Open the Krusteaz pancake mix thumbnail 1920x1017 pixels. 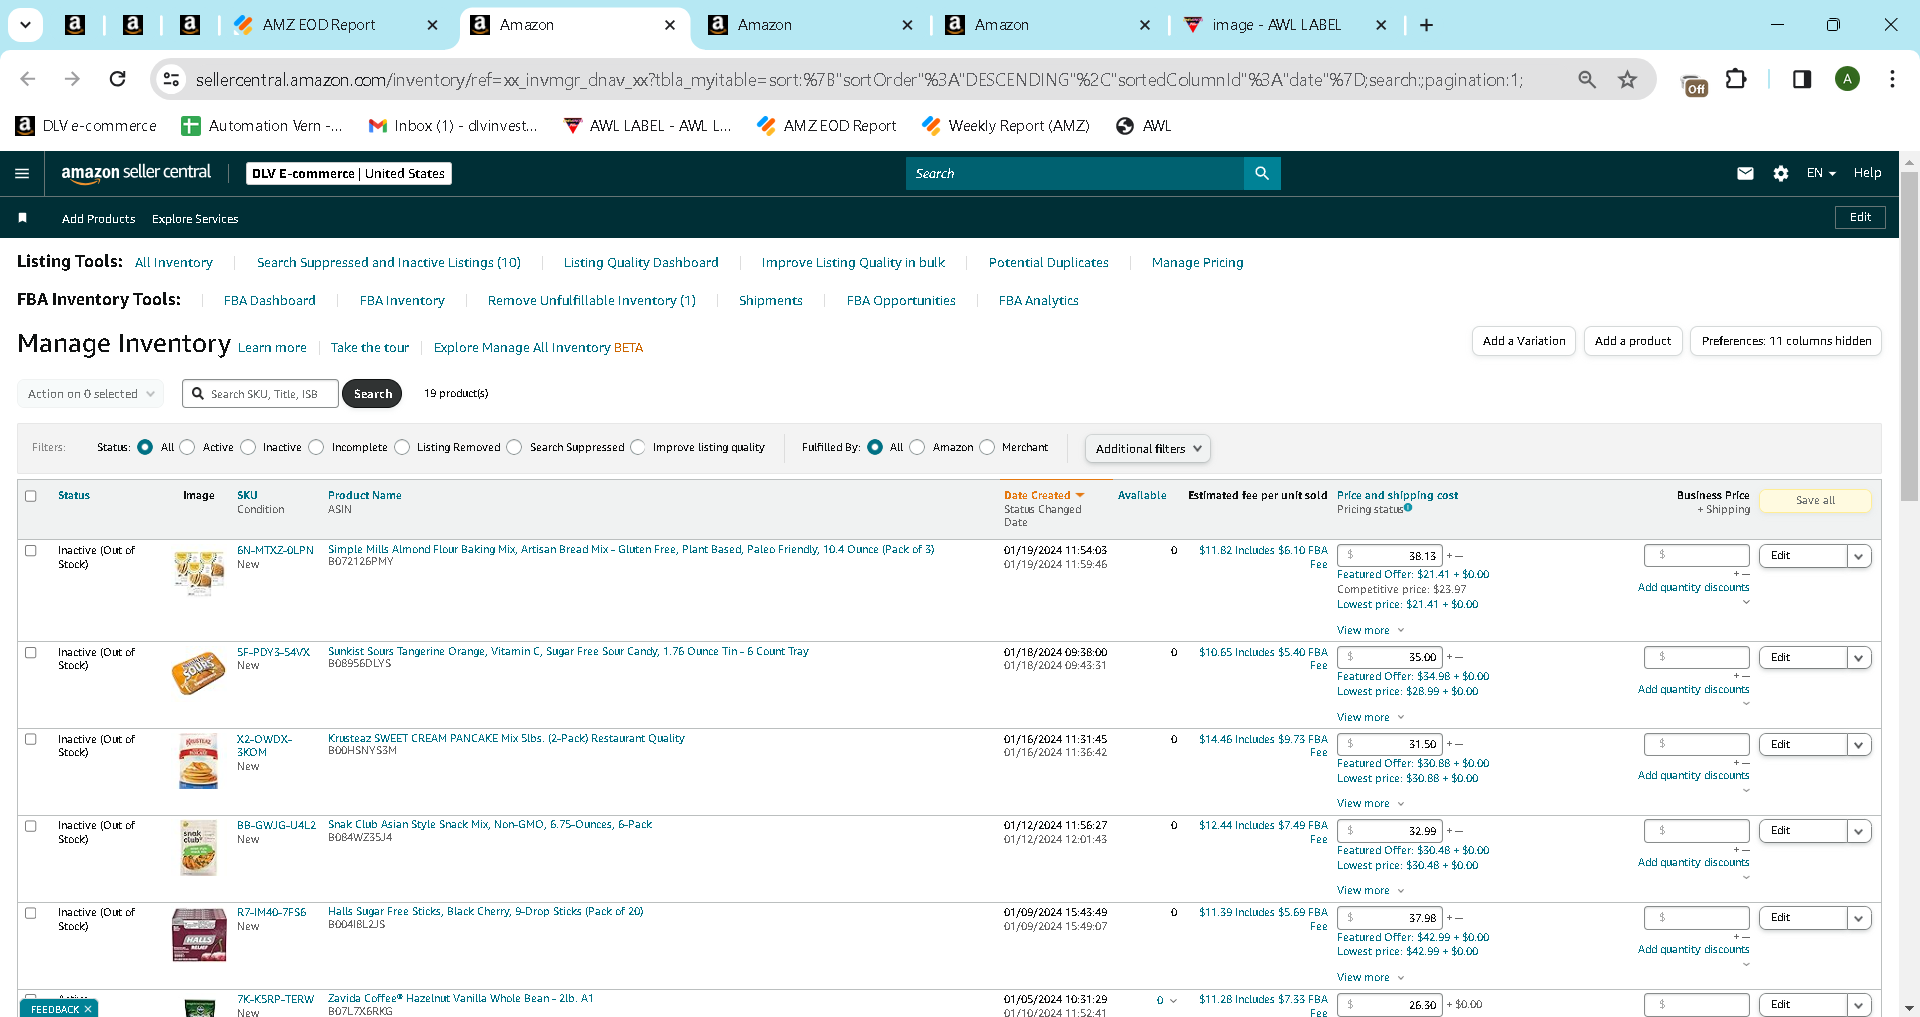[198, 762]
